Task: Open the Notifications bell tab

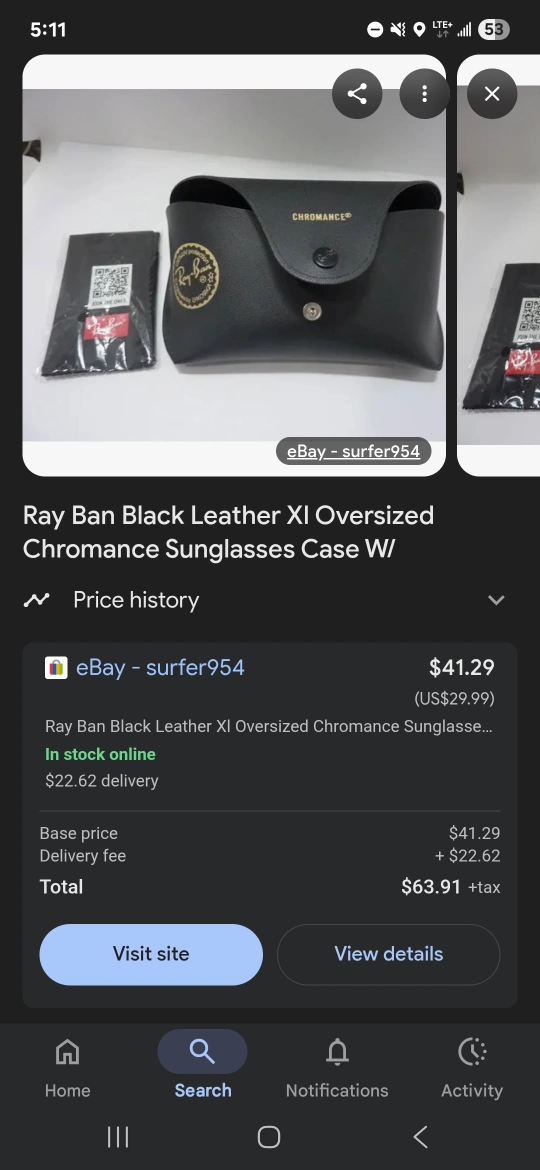Action: pyautogui.click(x=337, y=1069)
